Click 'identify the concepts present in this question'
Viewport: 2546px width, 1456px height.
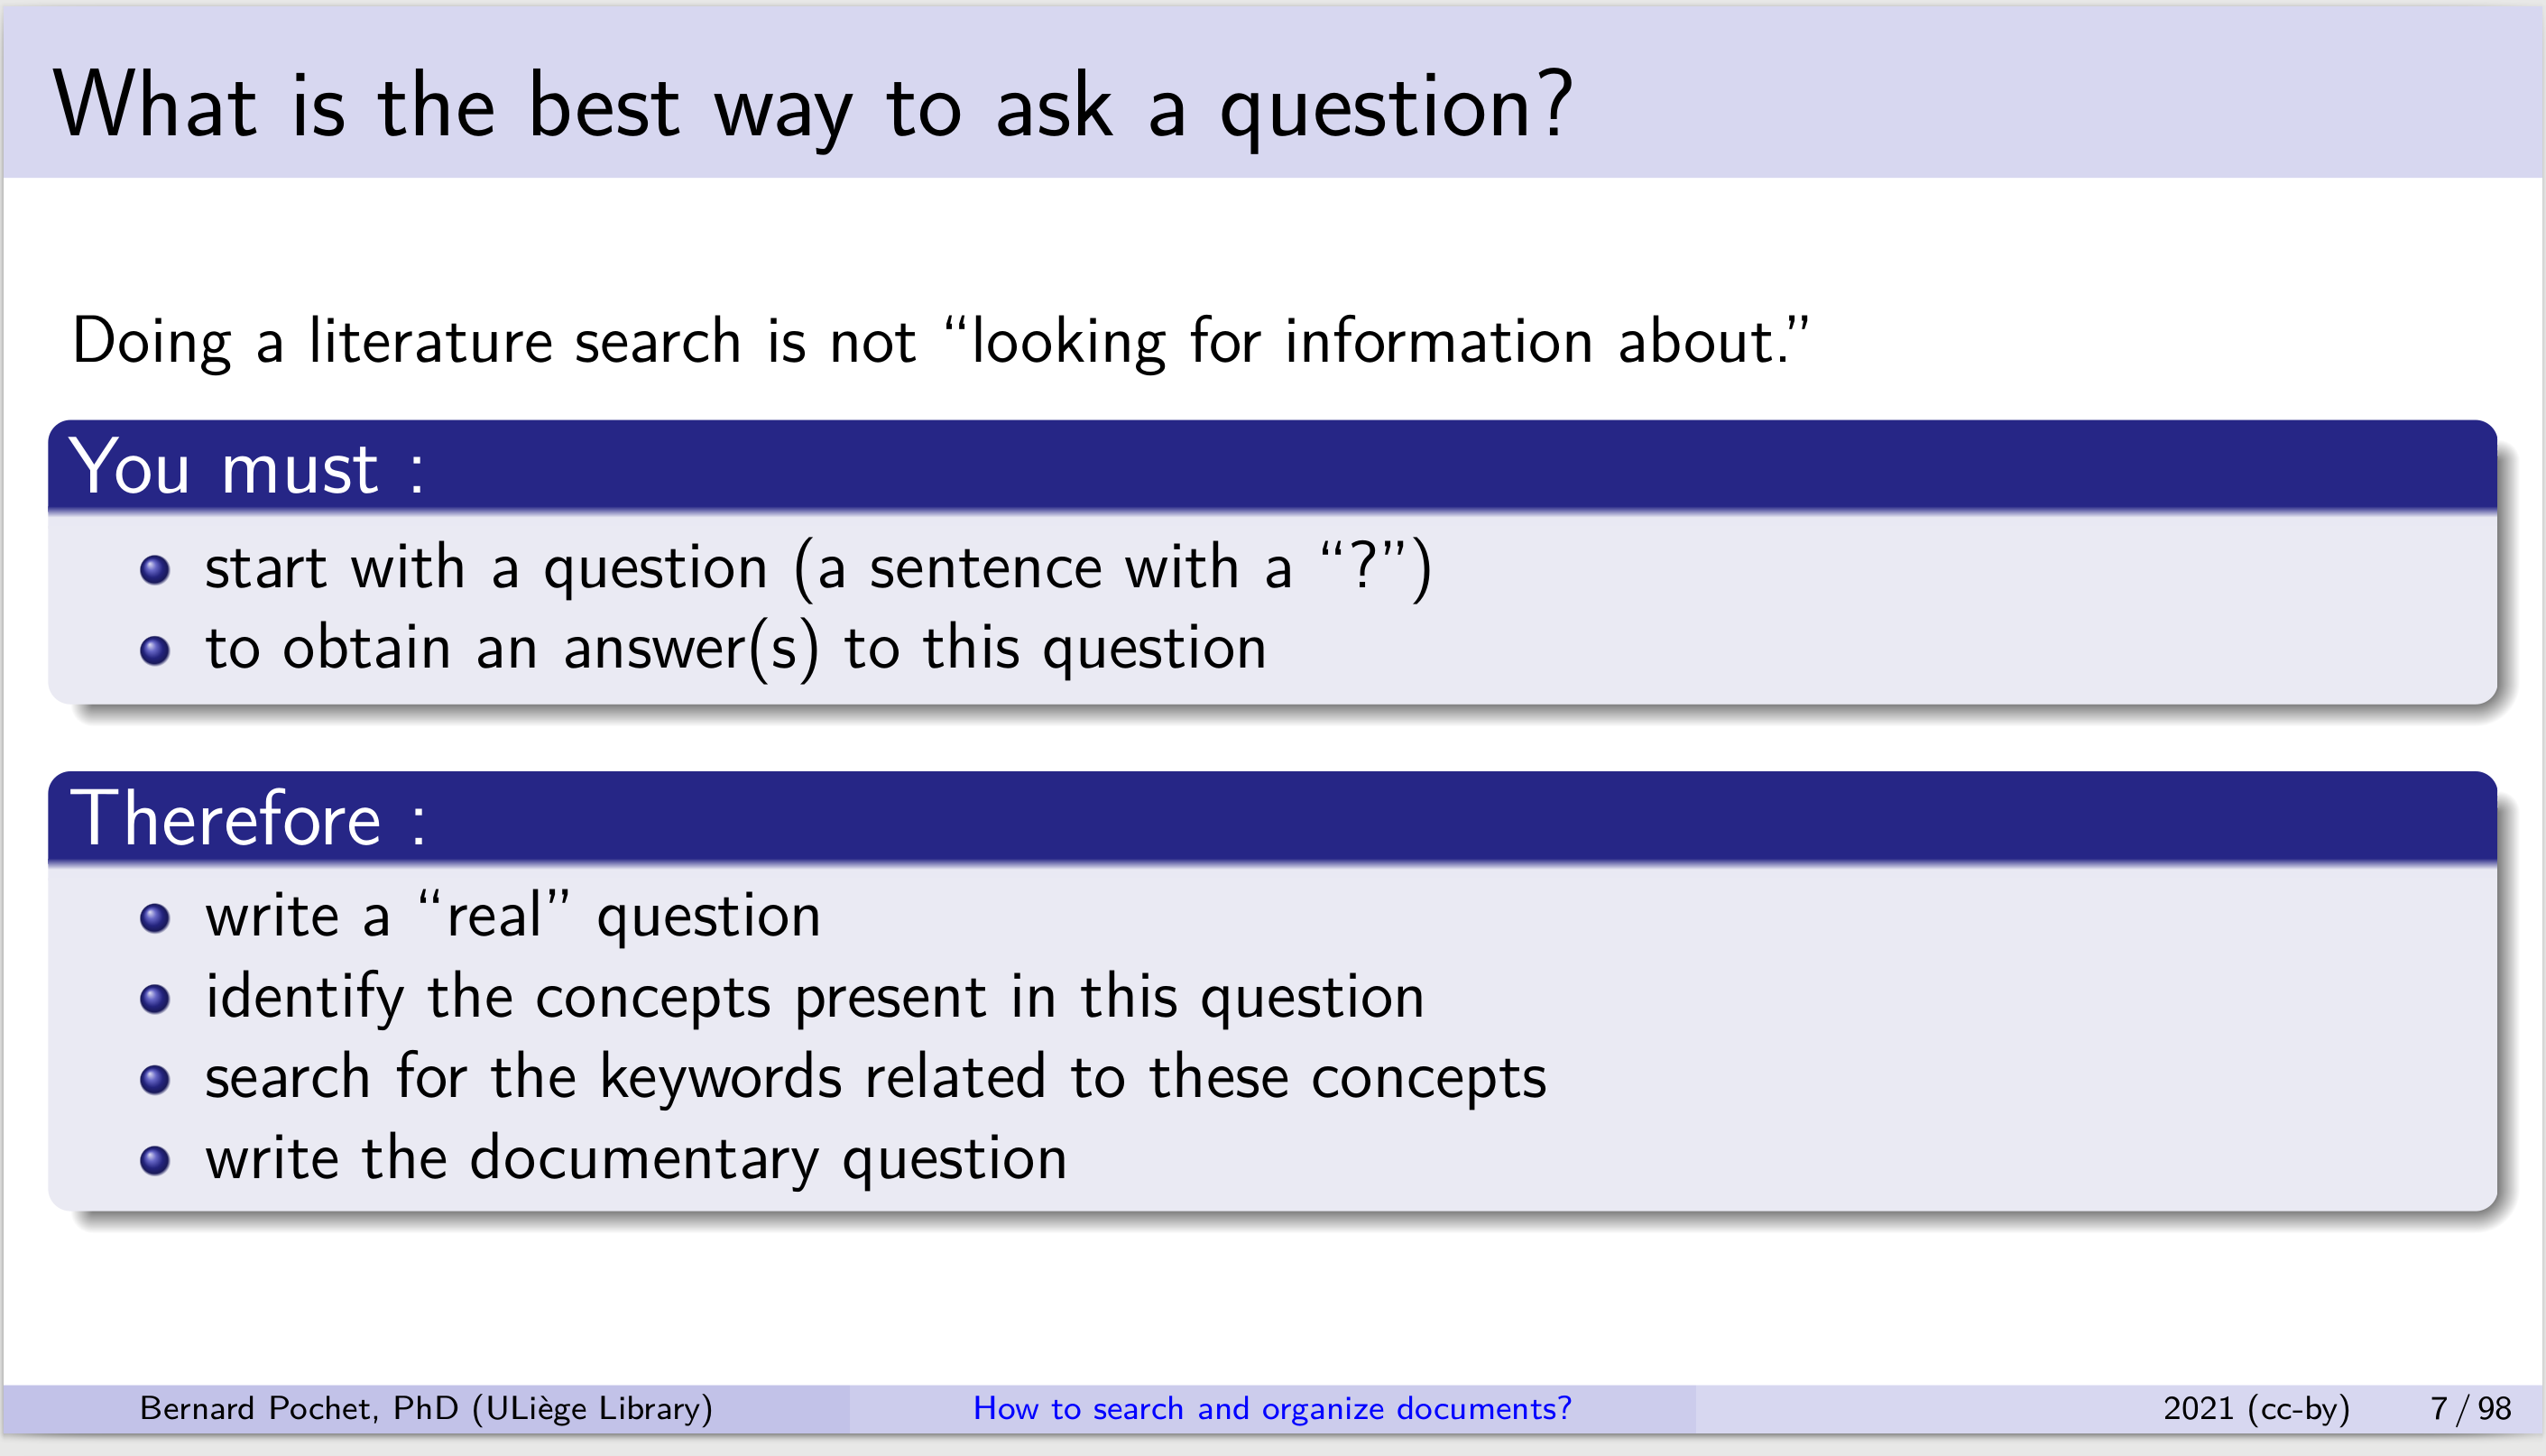point(815,997)
